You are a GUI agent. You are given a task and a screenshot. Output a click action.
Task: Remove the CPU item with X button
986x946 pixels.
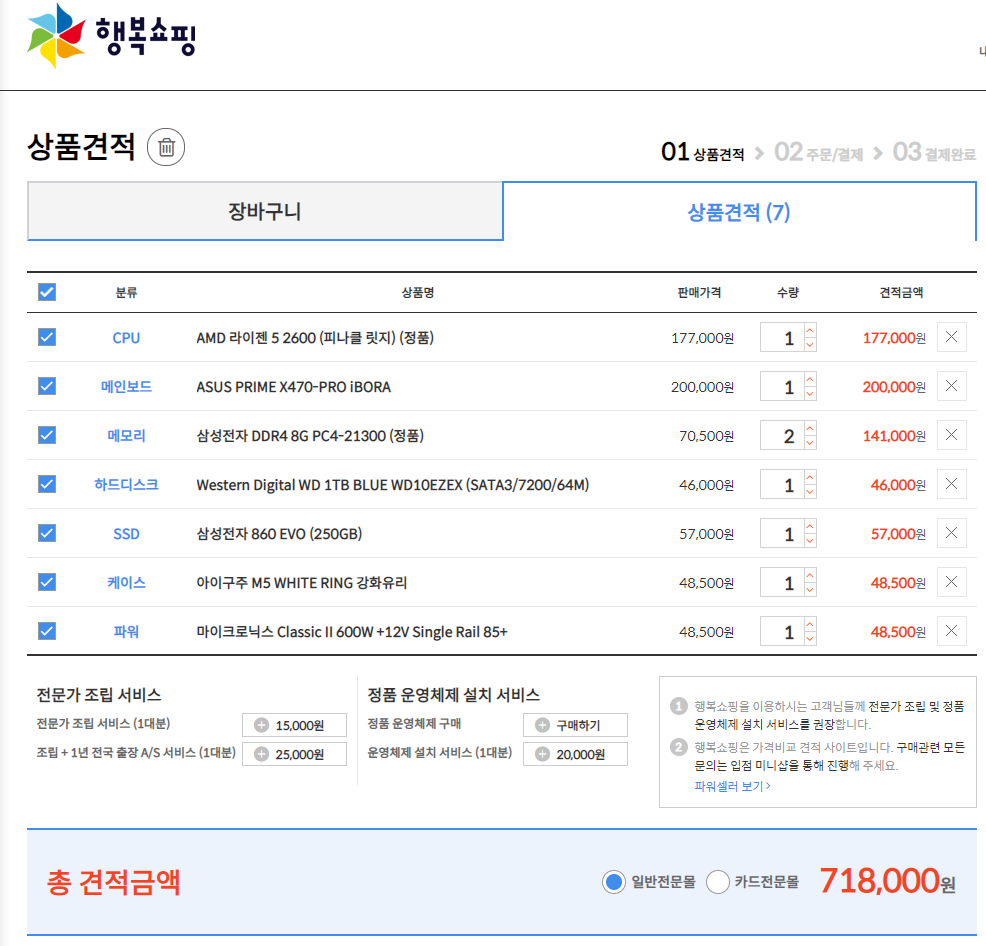pyautogui.click(x=951, y=337)
